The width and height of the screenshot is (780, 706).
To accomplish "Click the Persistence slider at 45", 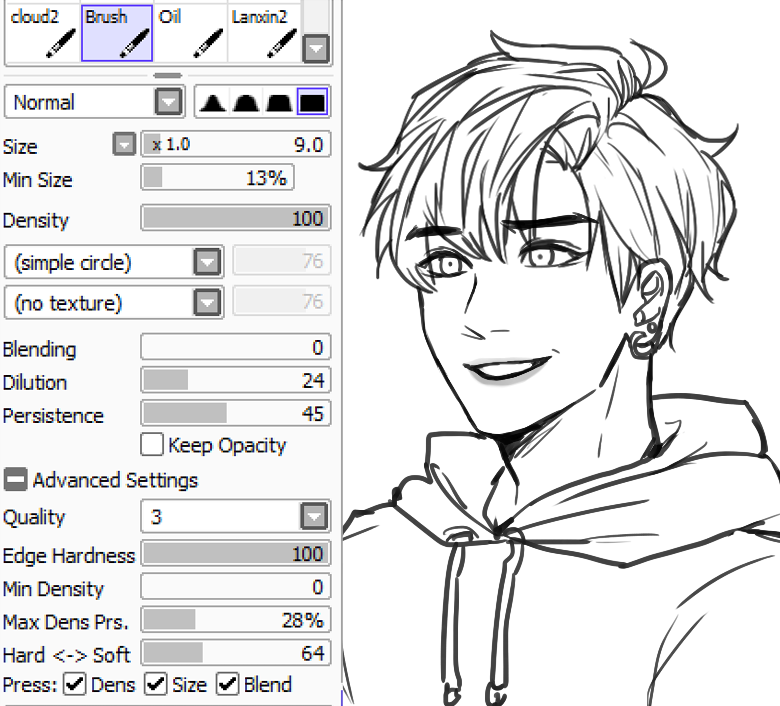I will [x=236, y=413].
